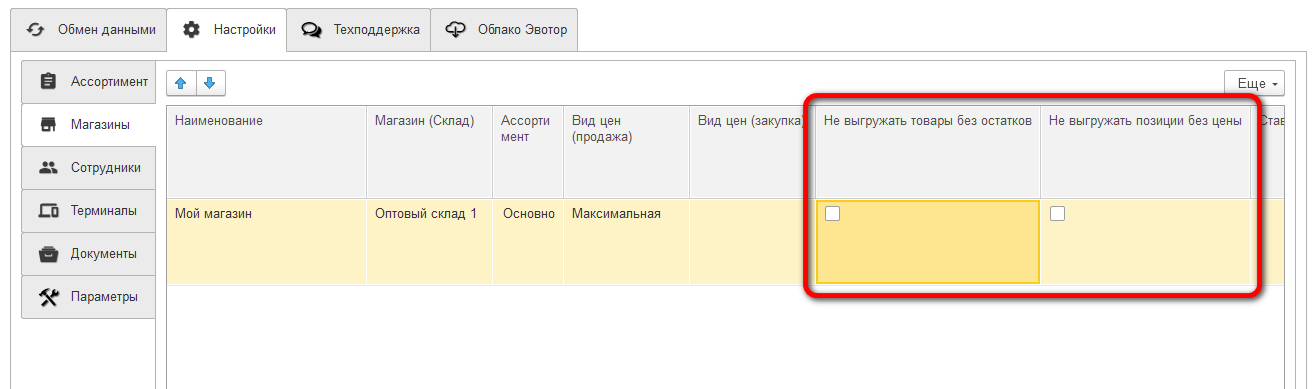Screen dimensions: 1312x389
Task: Select the Оптовый склад 1 cell
Action: pos(429,241)
